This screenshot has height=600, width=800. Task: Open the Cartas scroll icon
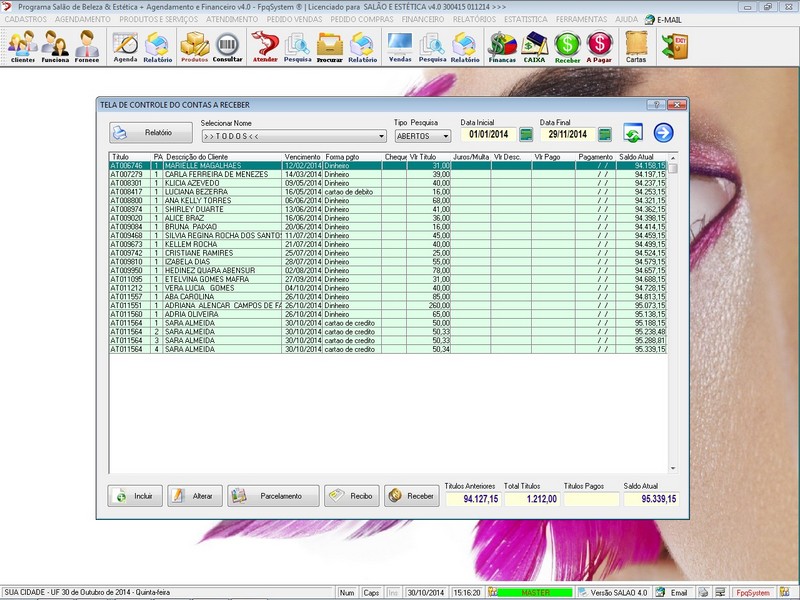(636, 46)
